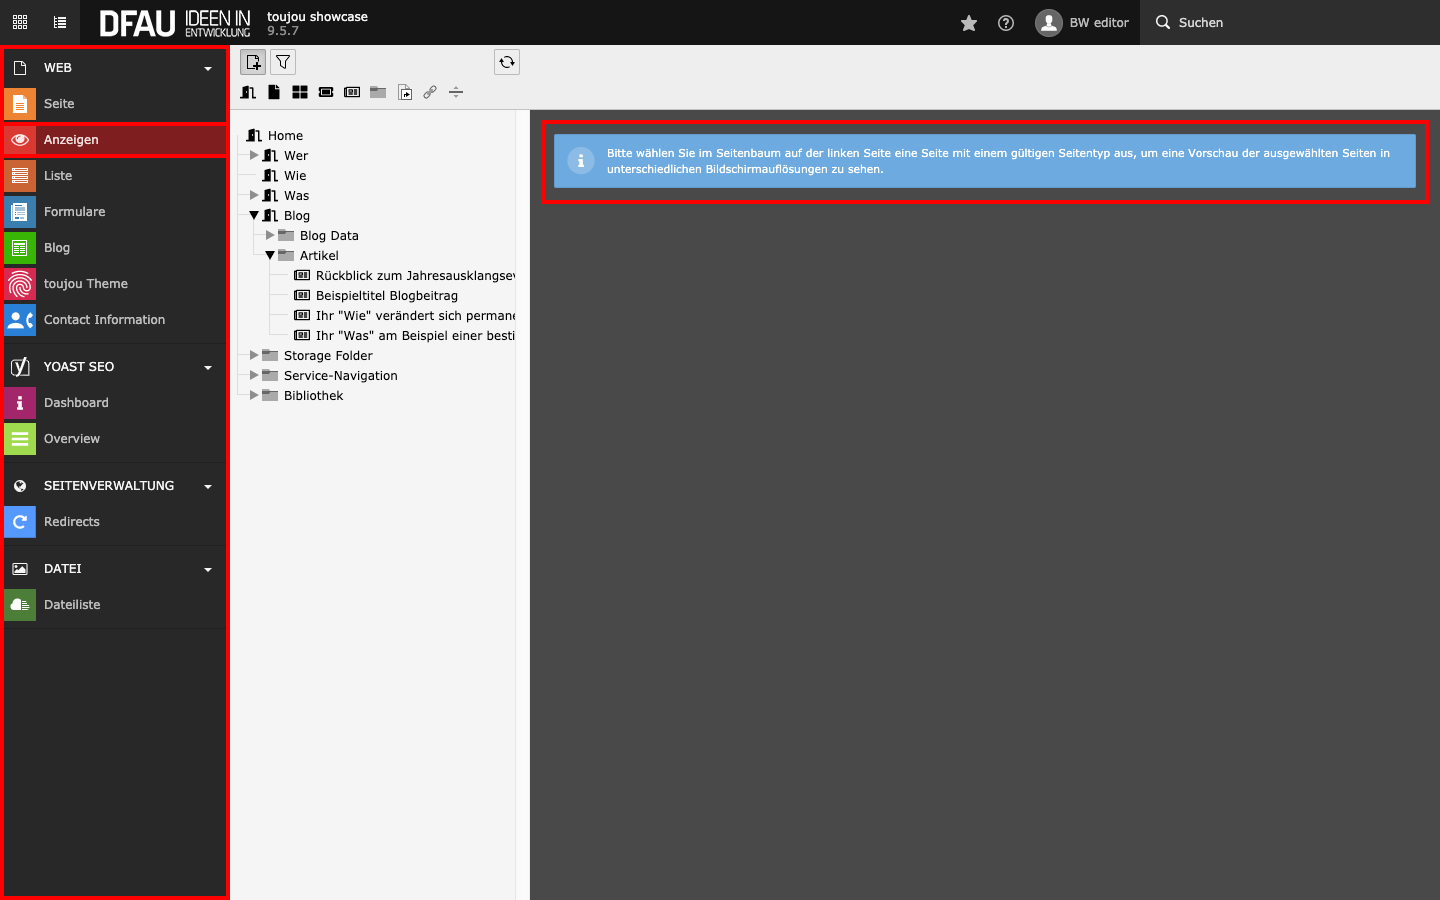Open the BW editor user menu
This screenshot has height=900, width=1440.
click(x=1083, y=23)
